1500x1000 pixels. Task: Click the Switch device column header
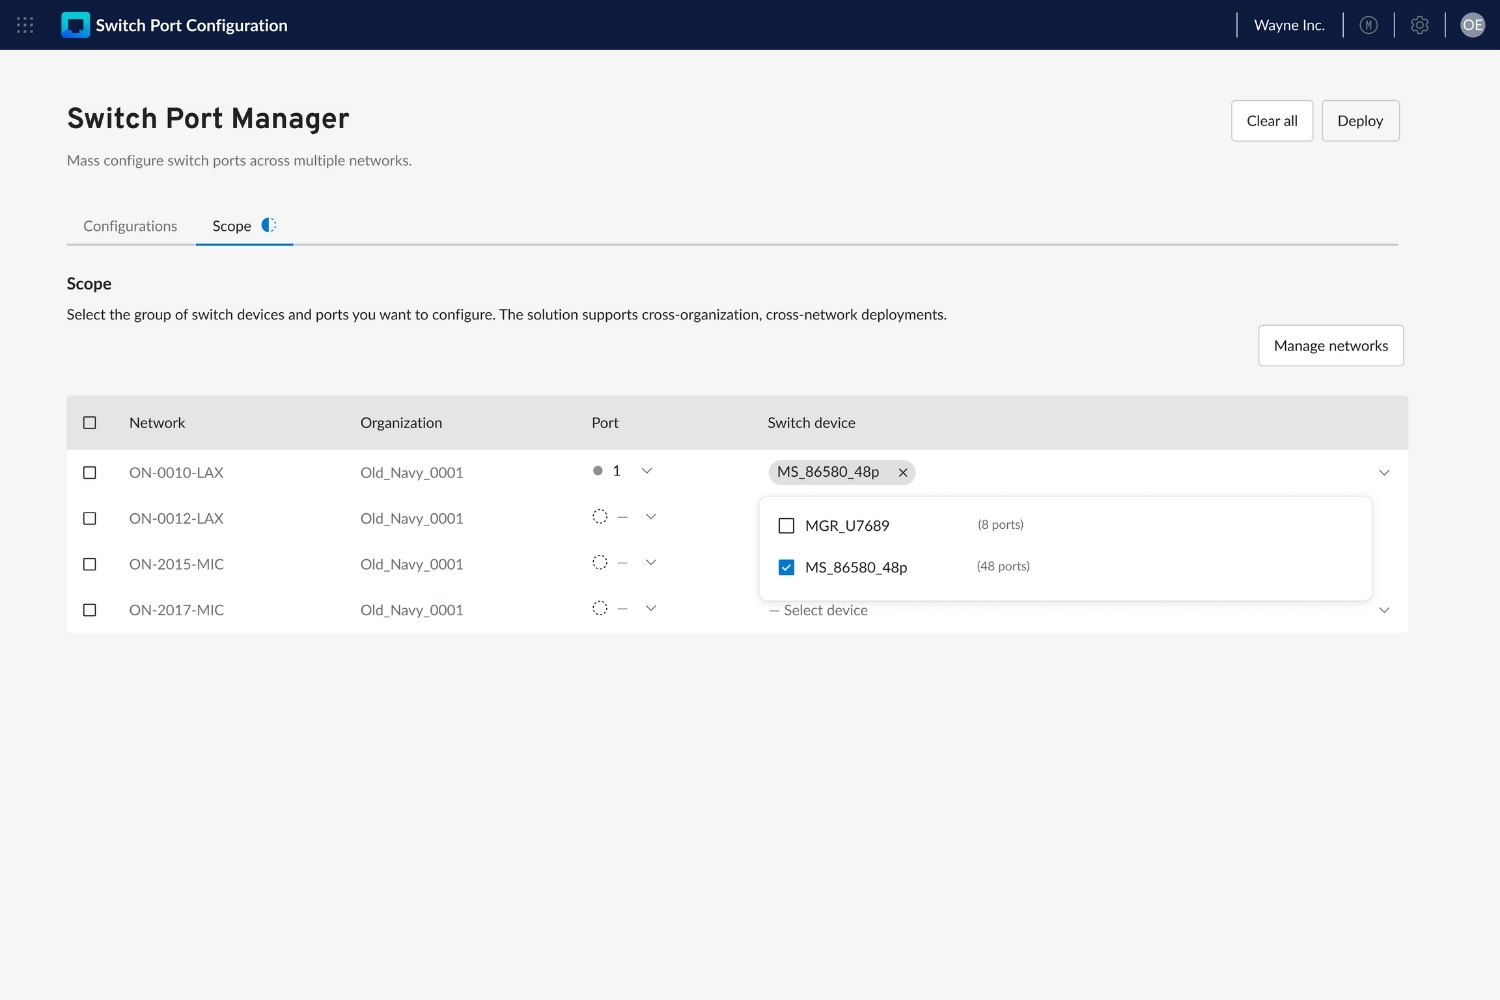(x=811, y=423)
